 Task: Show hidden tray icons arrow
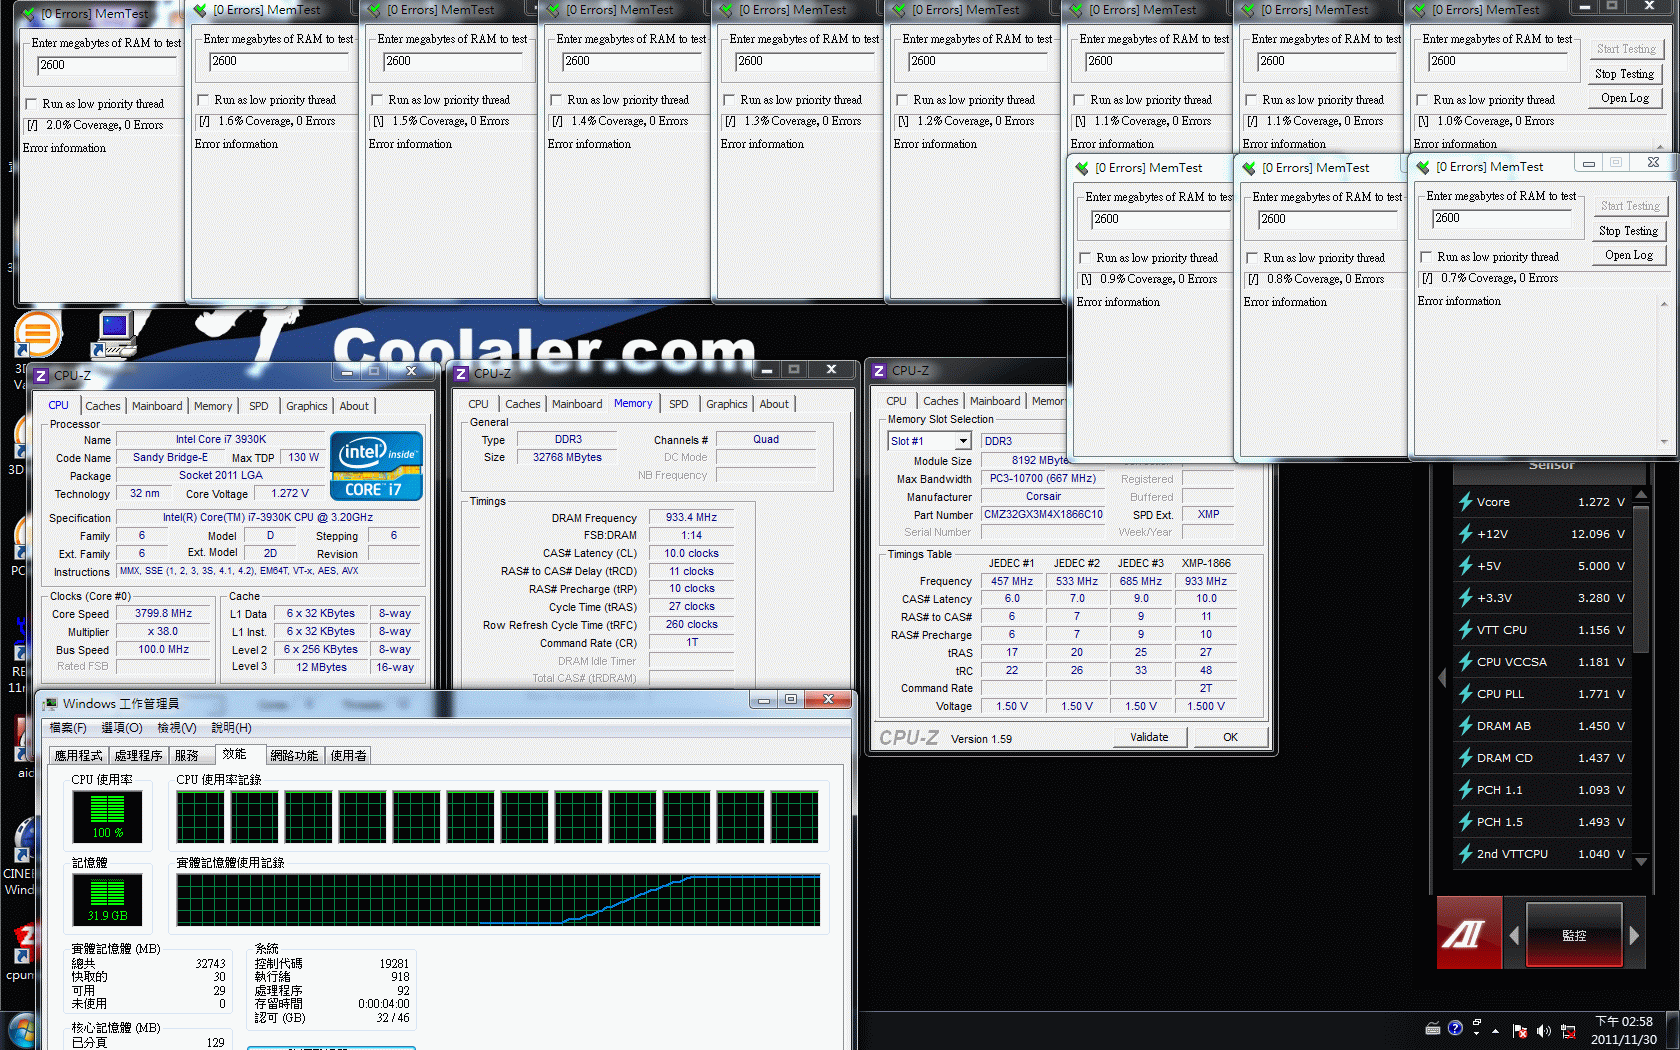point(1496,1031)
